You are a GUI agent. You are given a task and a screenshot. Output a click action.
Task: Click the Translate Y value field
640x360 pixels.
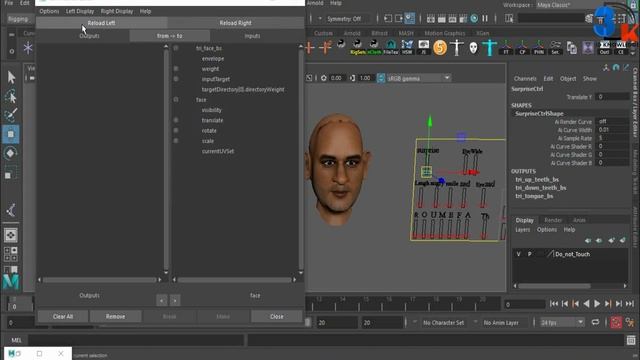coord(612,97)
